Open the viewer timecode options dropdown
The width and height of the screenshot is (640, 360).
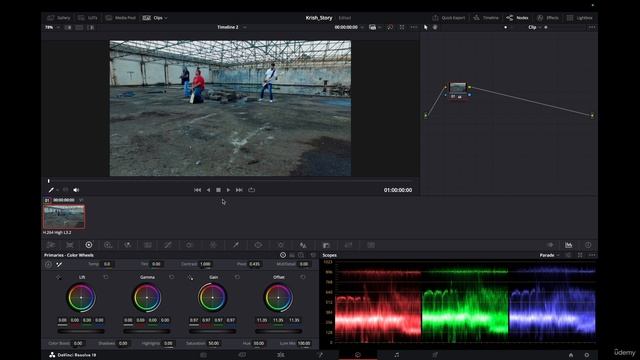tap(362, 27)
